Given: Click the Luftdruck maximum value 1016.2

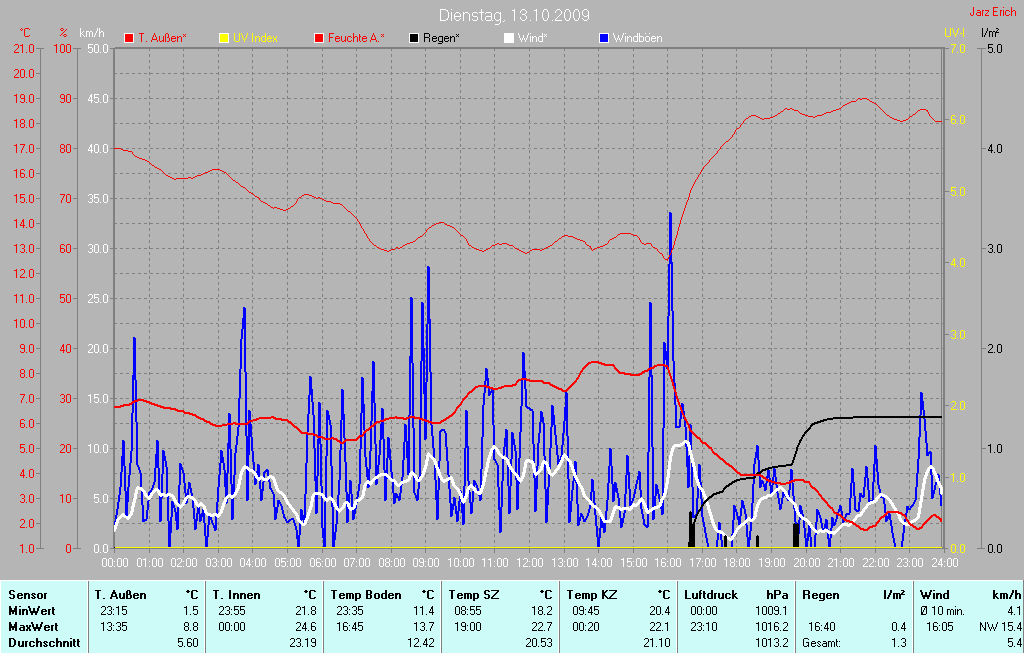Looking at the screenshot, I should [x=772, y=627].
